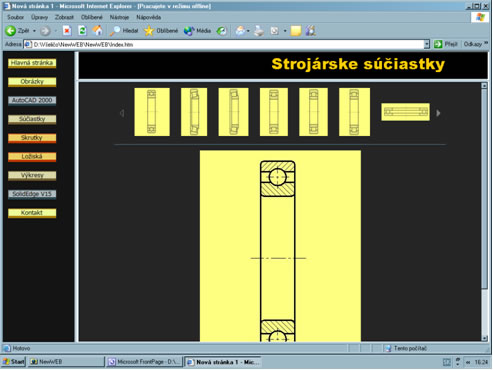Open the Mail icon dropdown arrow
This screenshot has width=493, height=370.
pyautogui.click(x=248, y=31)
